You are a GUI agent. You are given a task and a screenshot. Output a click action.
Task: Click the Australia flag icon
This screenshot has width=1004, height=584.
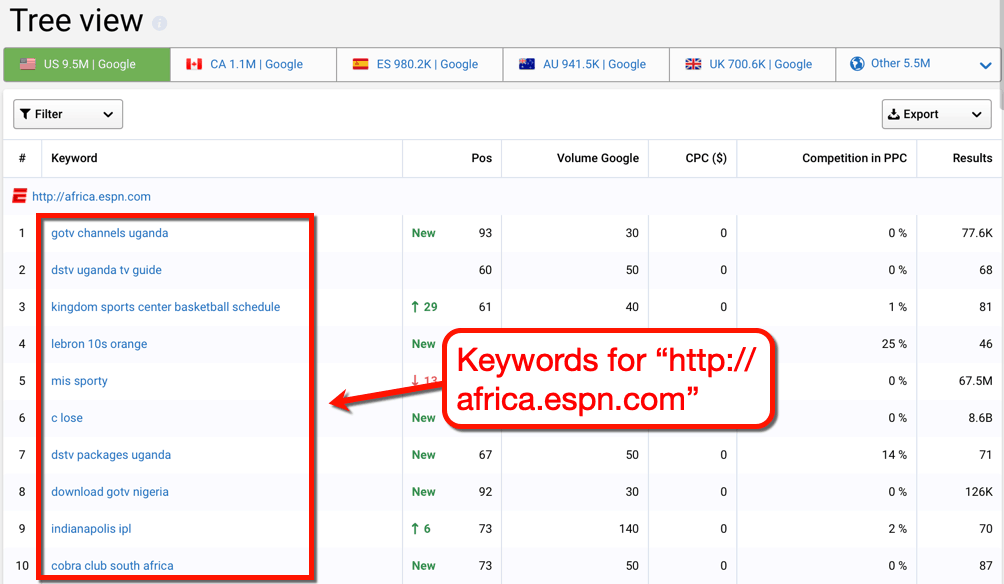point(527,64)
